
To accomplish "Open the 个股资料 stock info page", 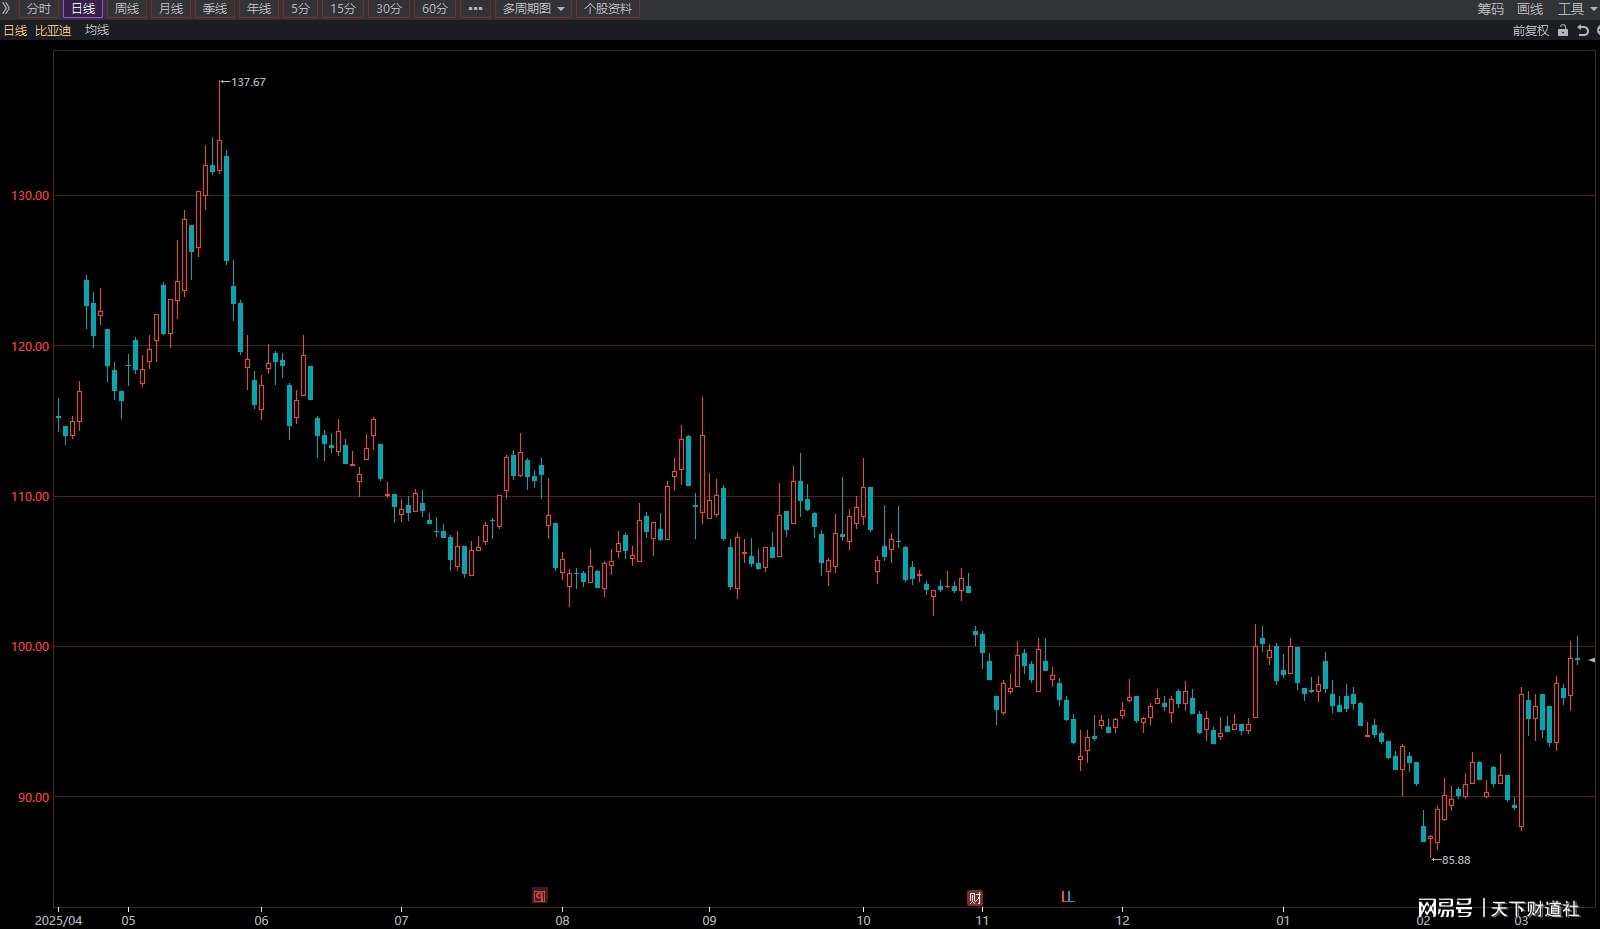I will tap(608, 9).
